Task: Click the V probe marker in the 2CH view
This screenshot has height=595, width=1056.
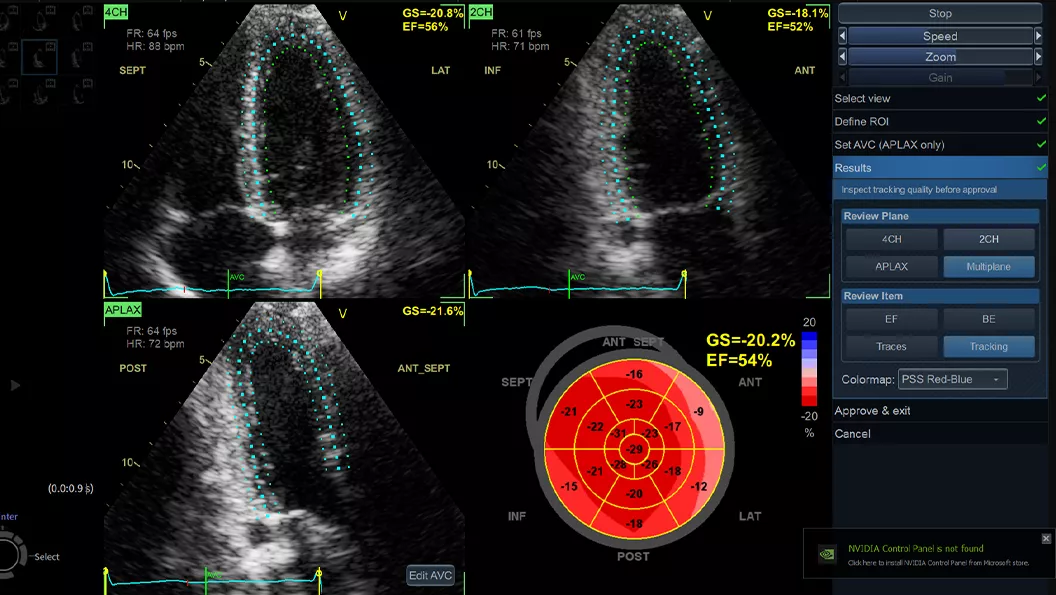Action: pos(707,15)
